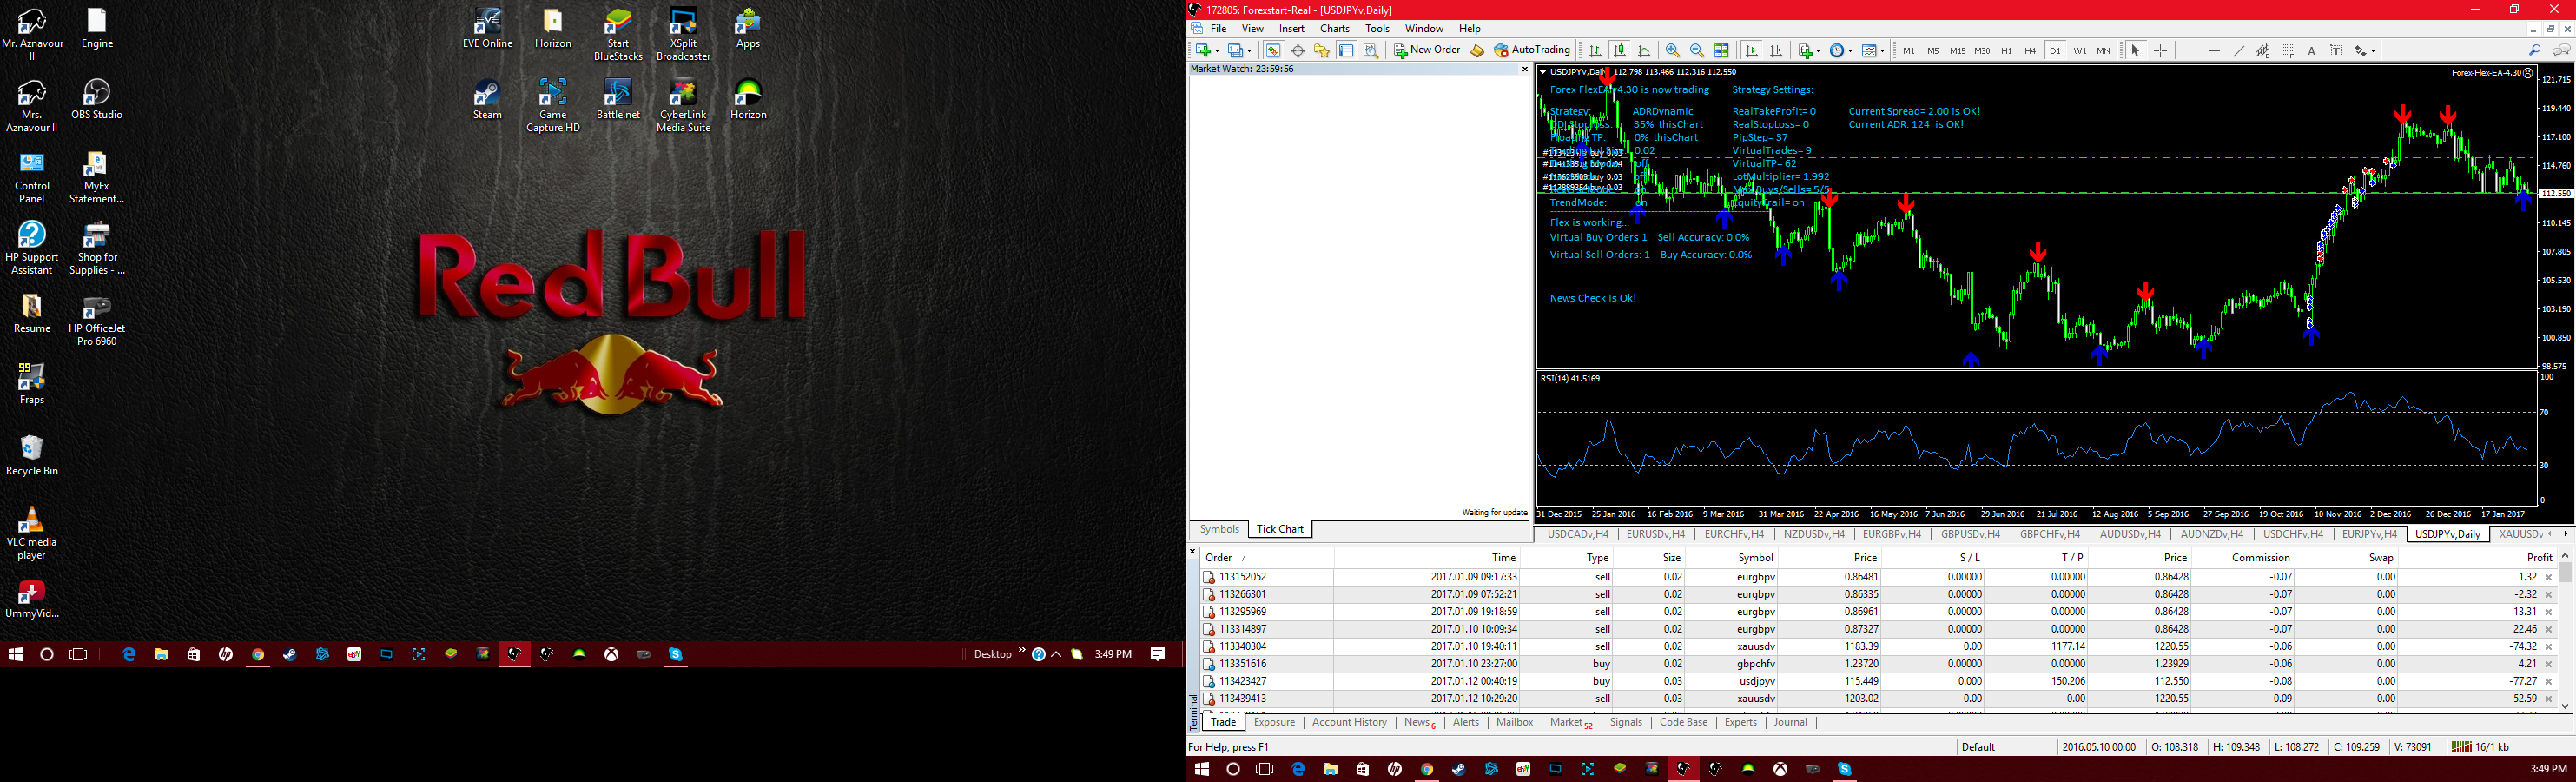Switch chart to candlestick mode

coord(1620,50)
